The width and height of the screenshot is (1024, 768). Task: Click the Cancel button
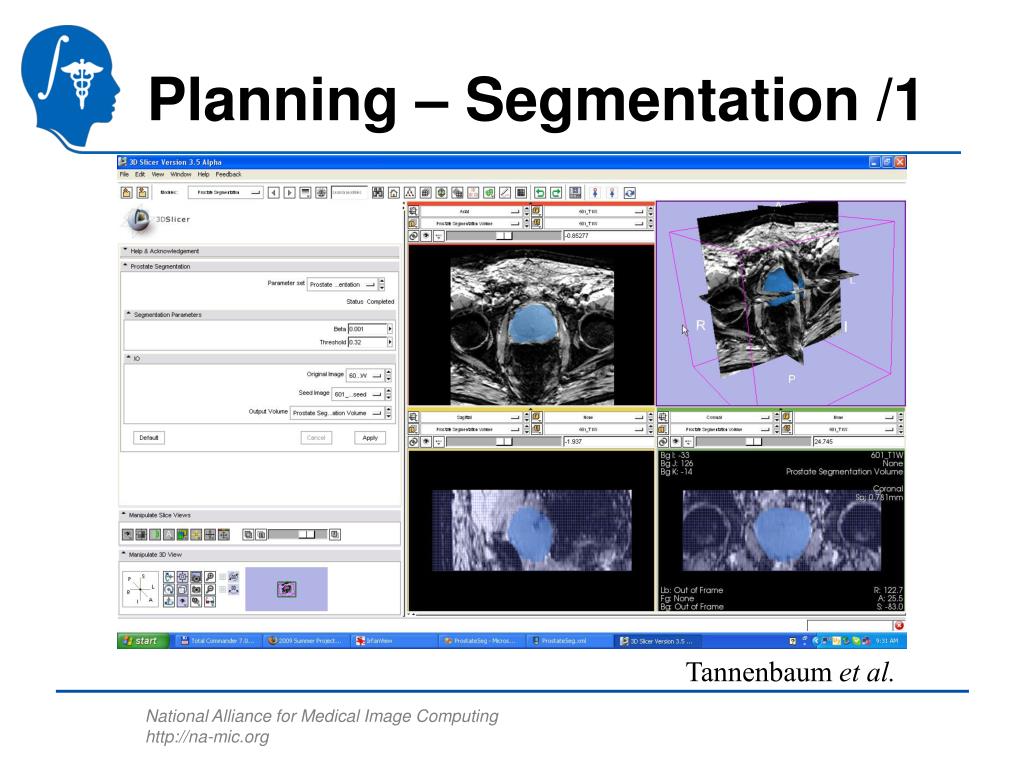316,438
